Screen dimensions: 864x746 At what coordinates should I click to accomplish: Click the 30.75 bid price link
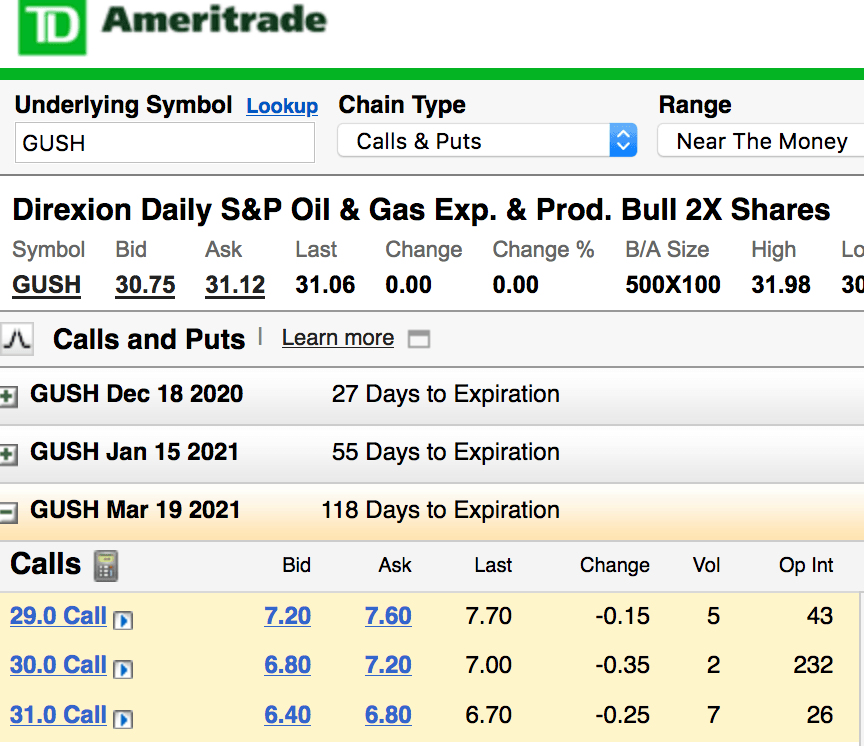145,285
